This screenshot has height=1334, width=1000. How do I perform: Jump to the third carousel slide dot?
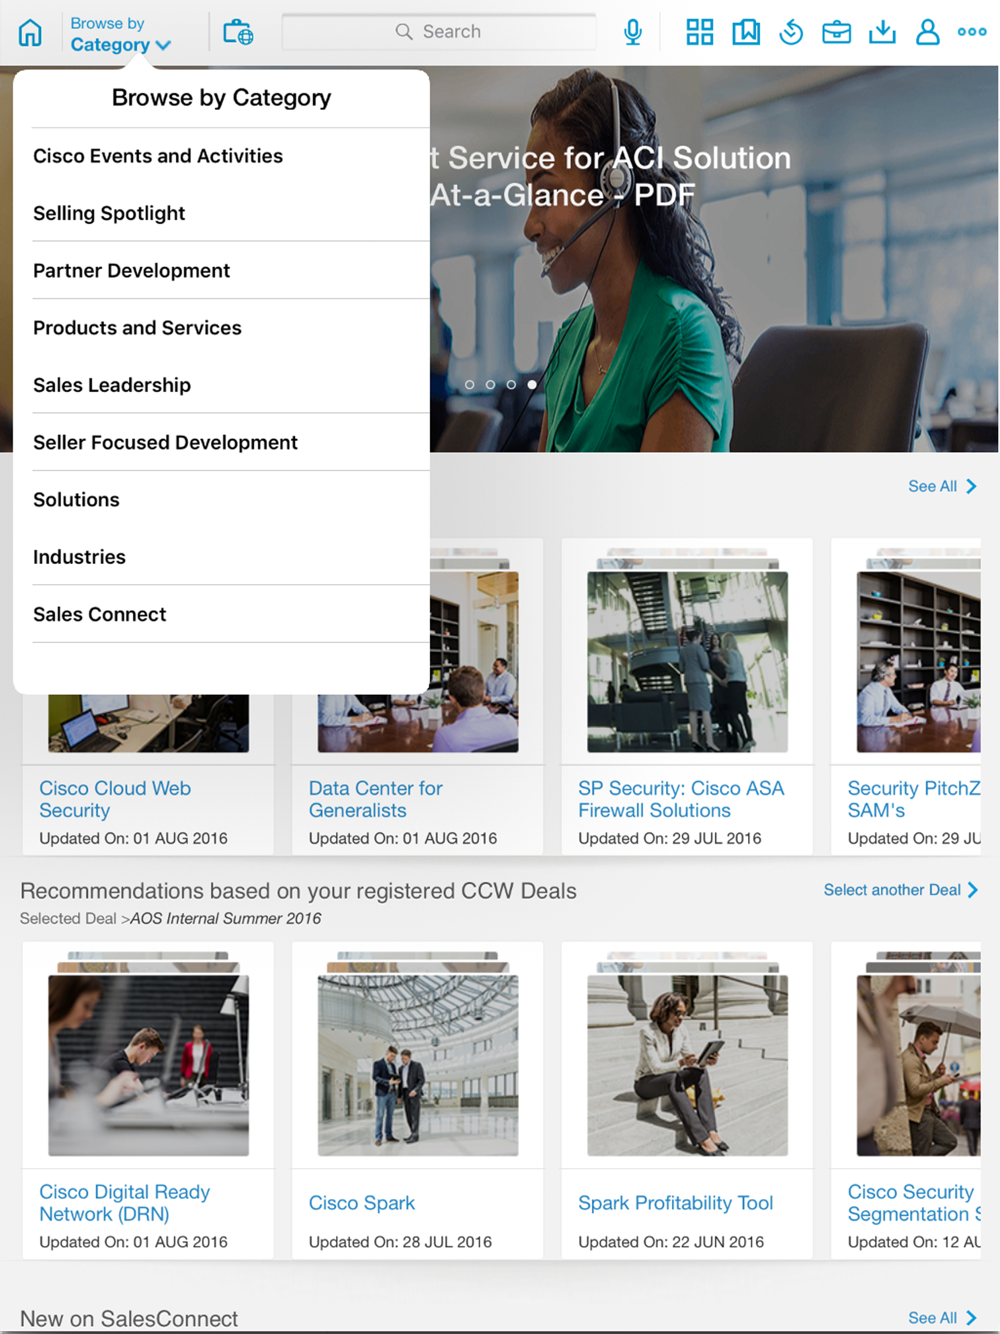(511, 385)
